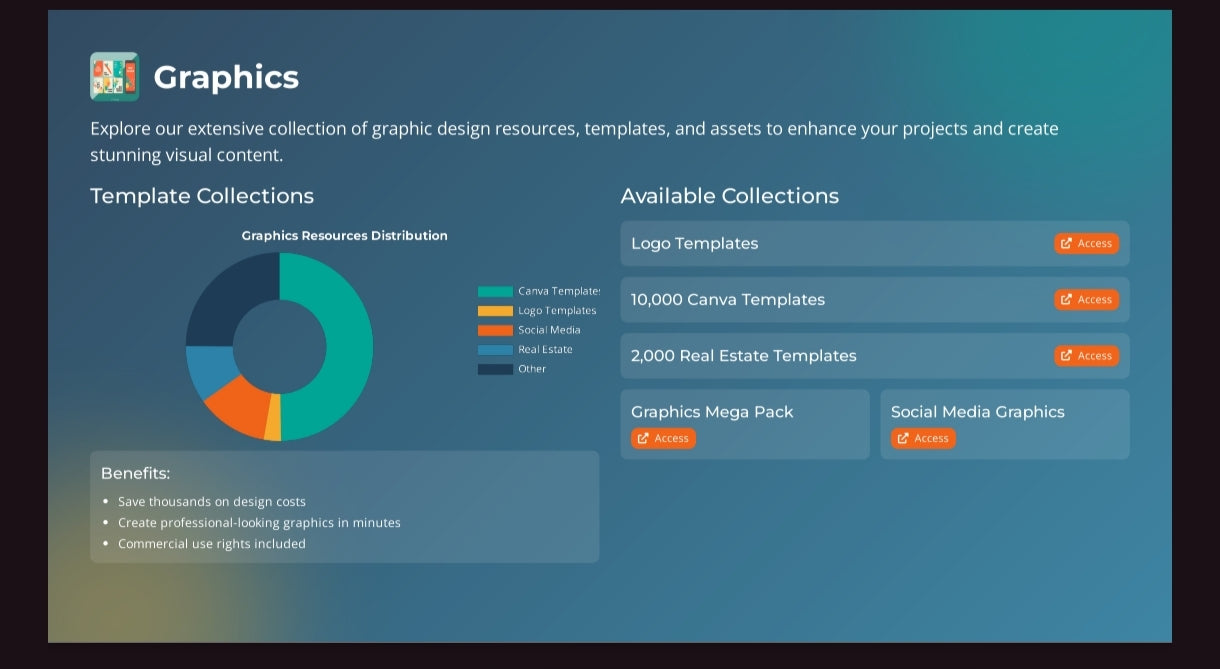Click the Logo Templates collection title
This screenshot has width=1220, height=669.
coord(694,243)
